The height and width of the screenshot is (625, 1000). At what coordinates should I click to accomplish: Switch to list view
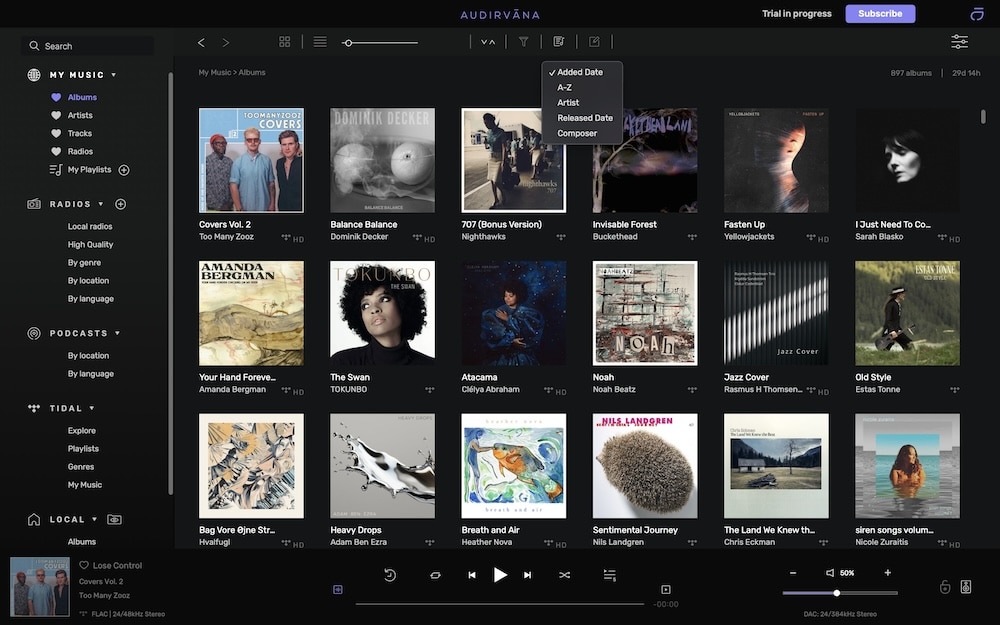[x=320, y=41]
